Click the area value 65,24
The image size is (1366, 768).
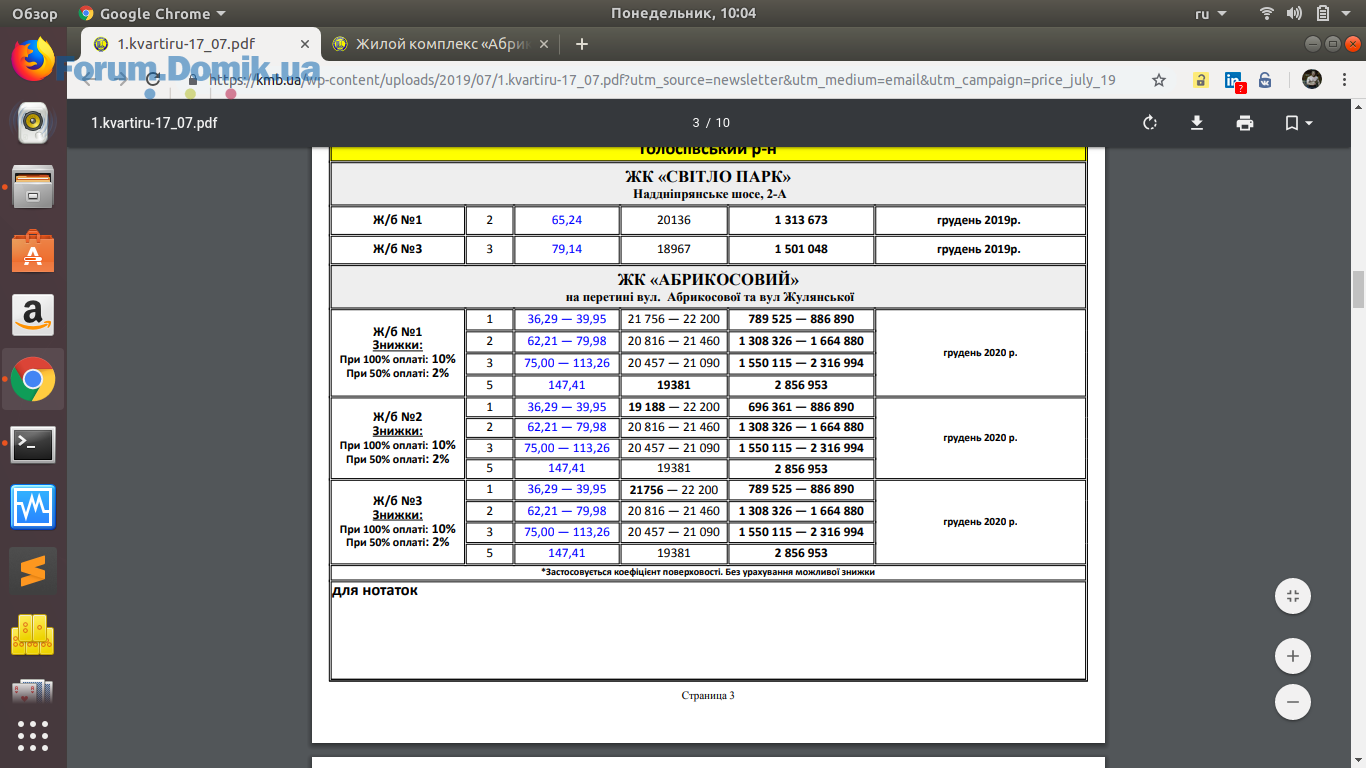point(567,220)
